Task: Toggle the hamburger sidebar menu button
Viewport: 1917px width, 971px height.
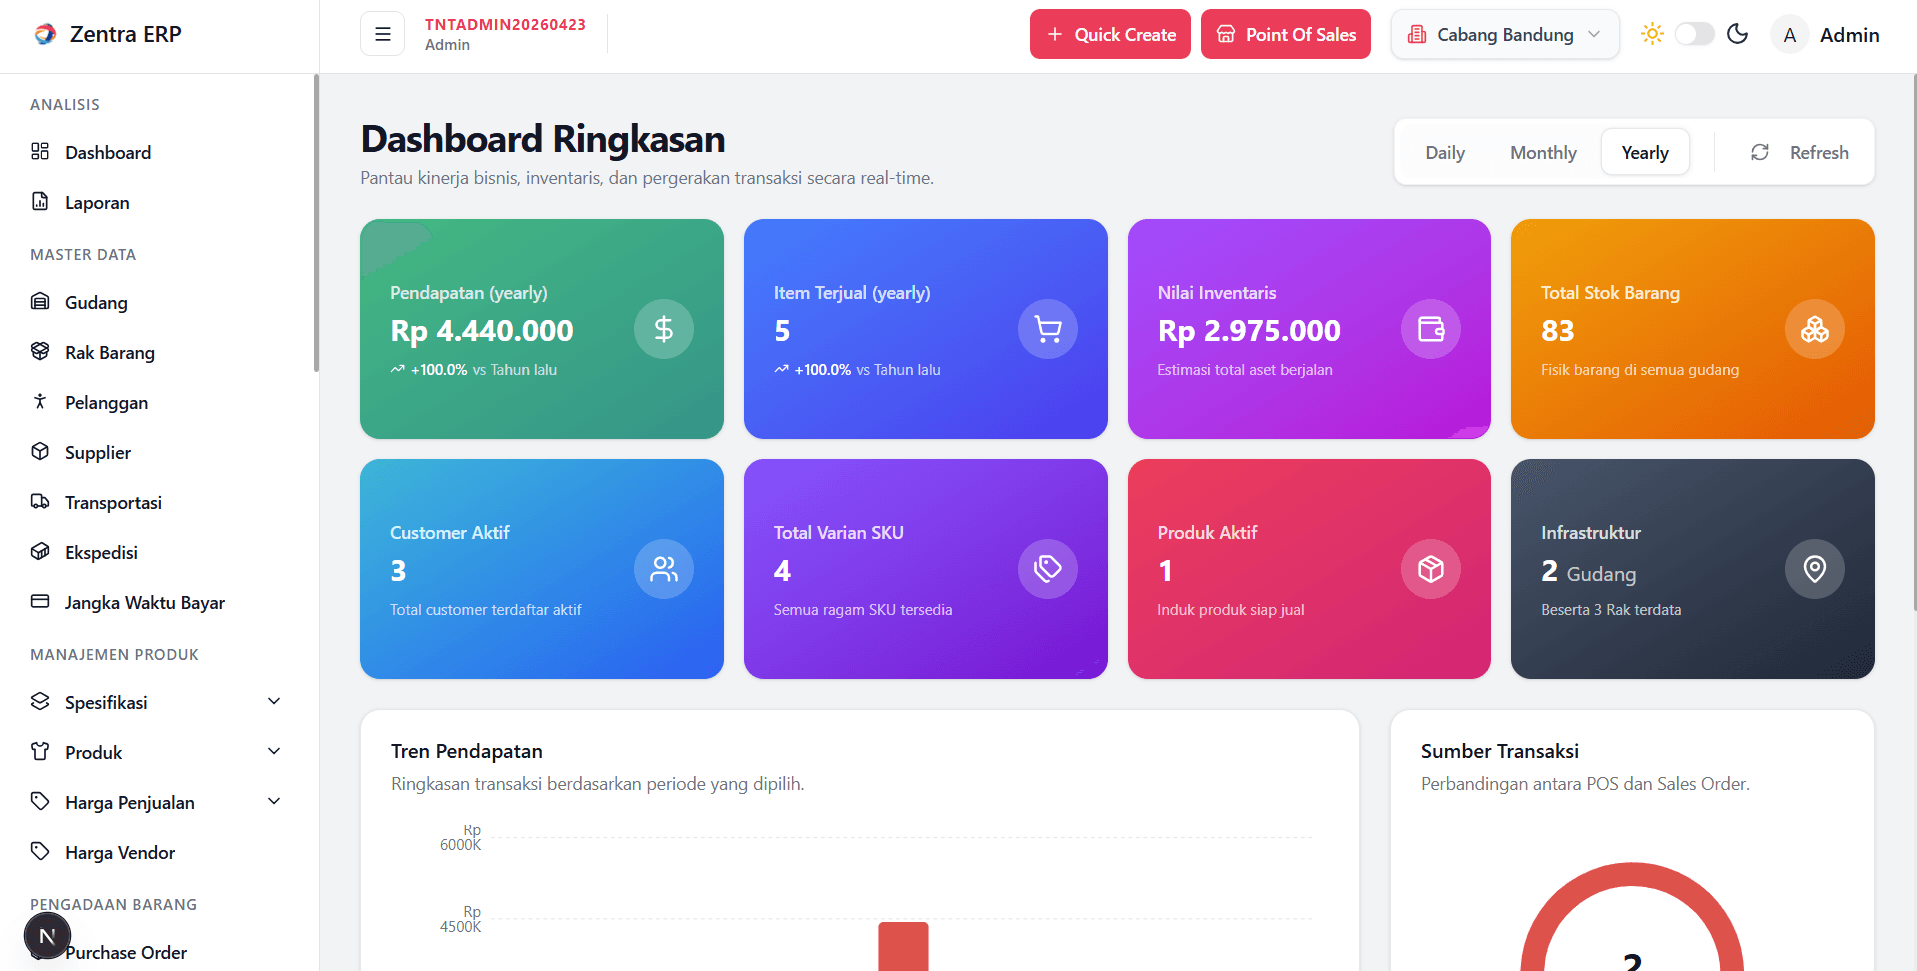Action: pos(382,34)
